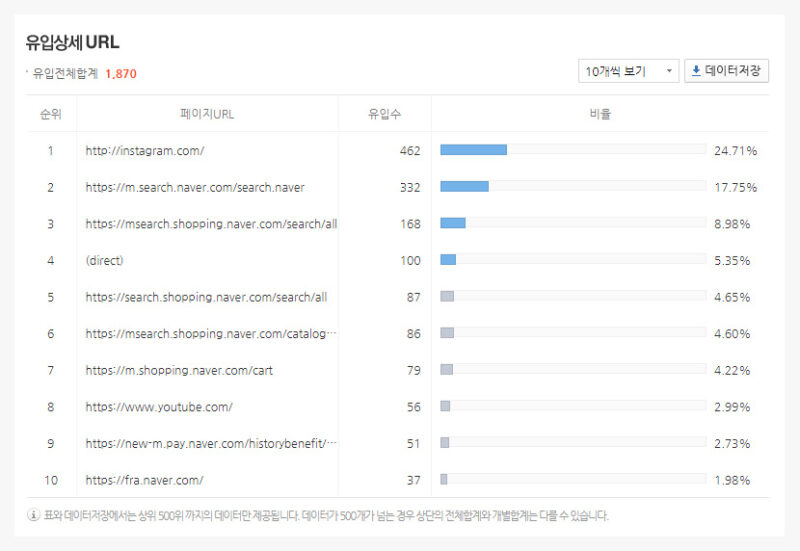Open the m.search.naver.com/search.naver link

195,187
